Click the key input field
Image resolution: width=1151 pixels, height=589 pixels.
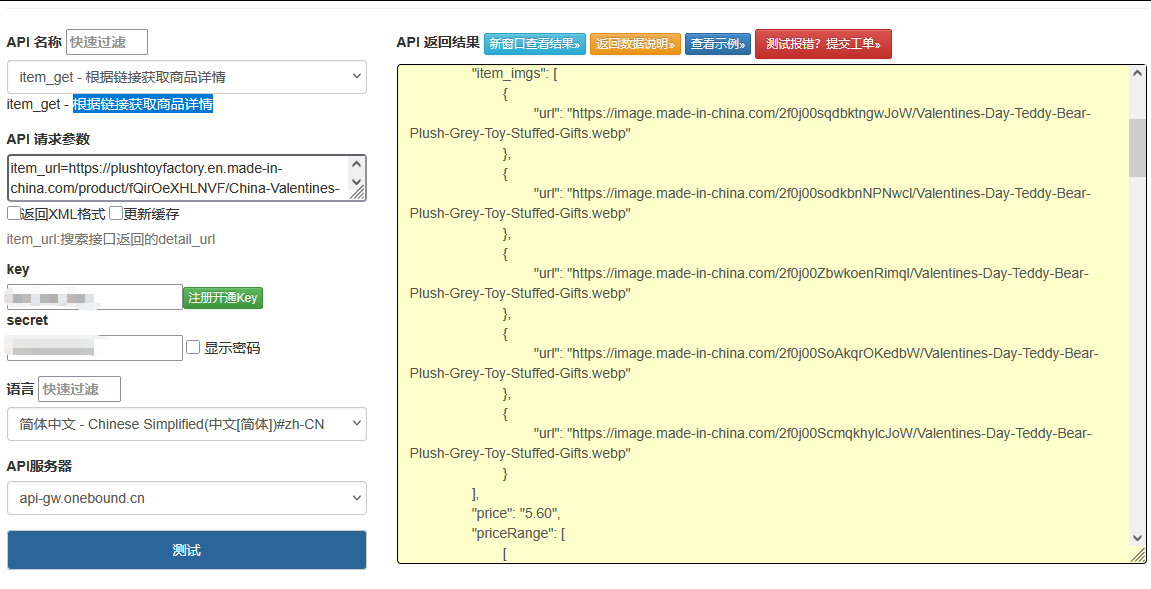pyautogui.click(x=95, y=297)
